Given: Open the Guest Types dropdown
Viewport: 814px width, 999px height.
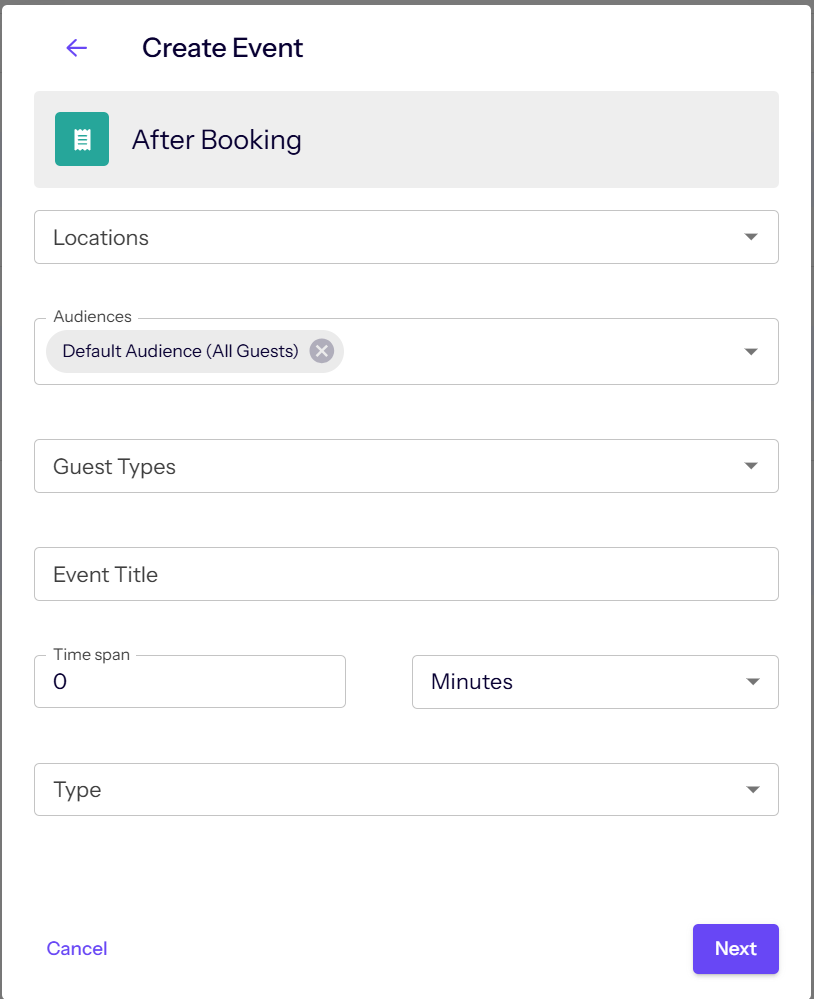Looking at the screenshot, I should tap(406, 466).
